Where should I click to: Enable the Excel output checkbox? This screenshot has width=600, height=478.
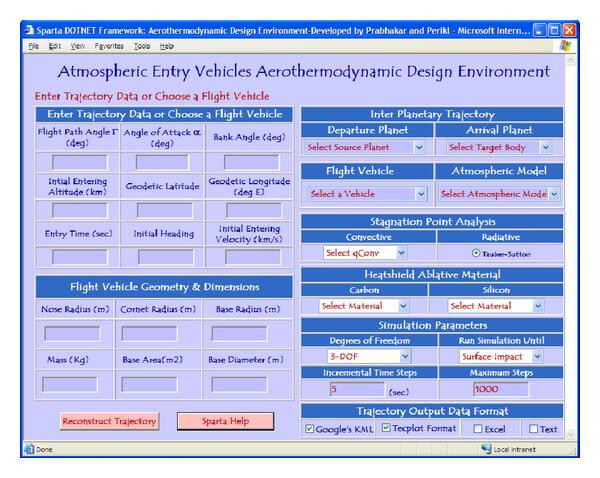[x=478, y=429]
